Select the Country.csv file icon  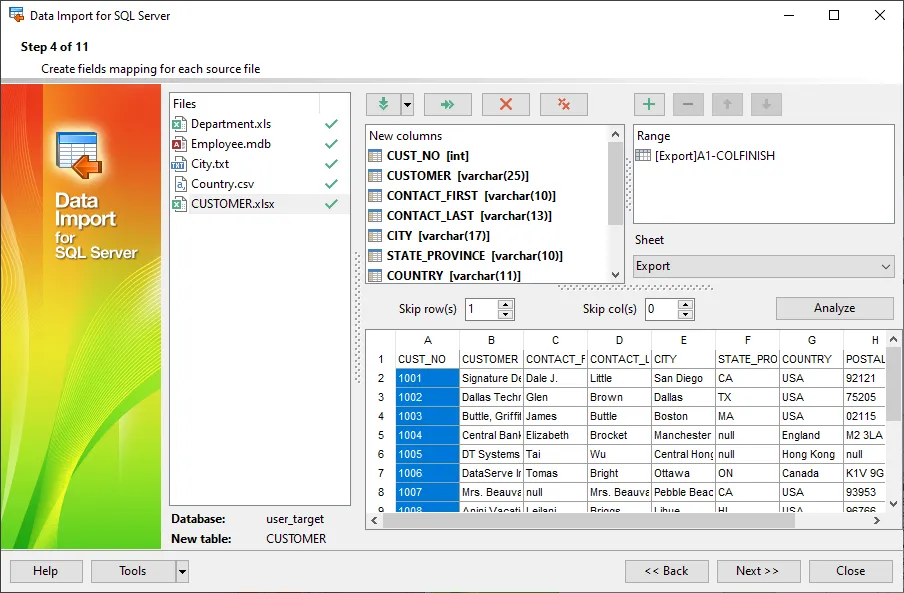(x=179, y=184)
